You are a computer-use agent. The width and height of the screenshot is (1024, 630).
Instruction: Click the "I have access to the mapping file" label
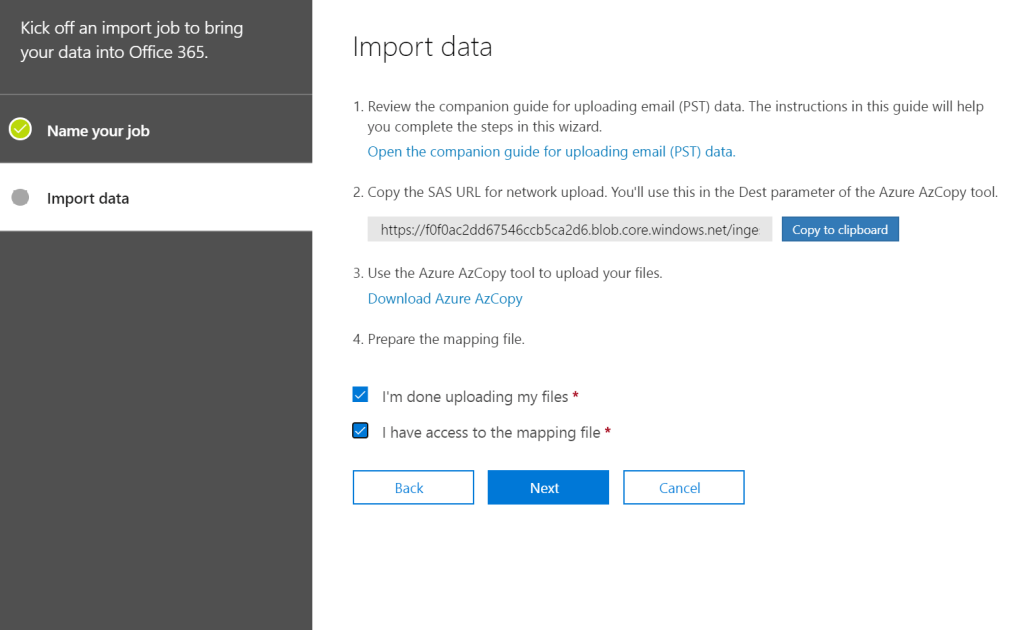(x=491, y=433)
